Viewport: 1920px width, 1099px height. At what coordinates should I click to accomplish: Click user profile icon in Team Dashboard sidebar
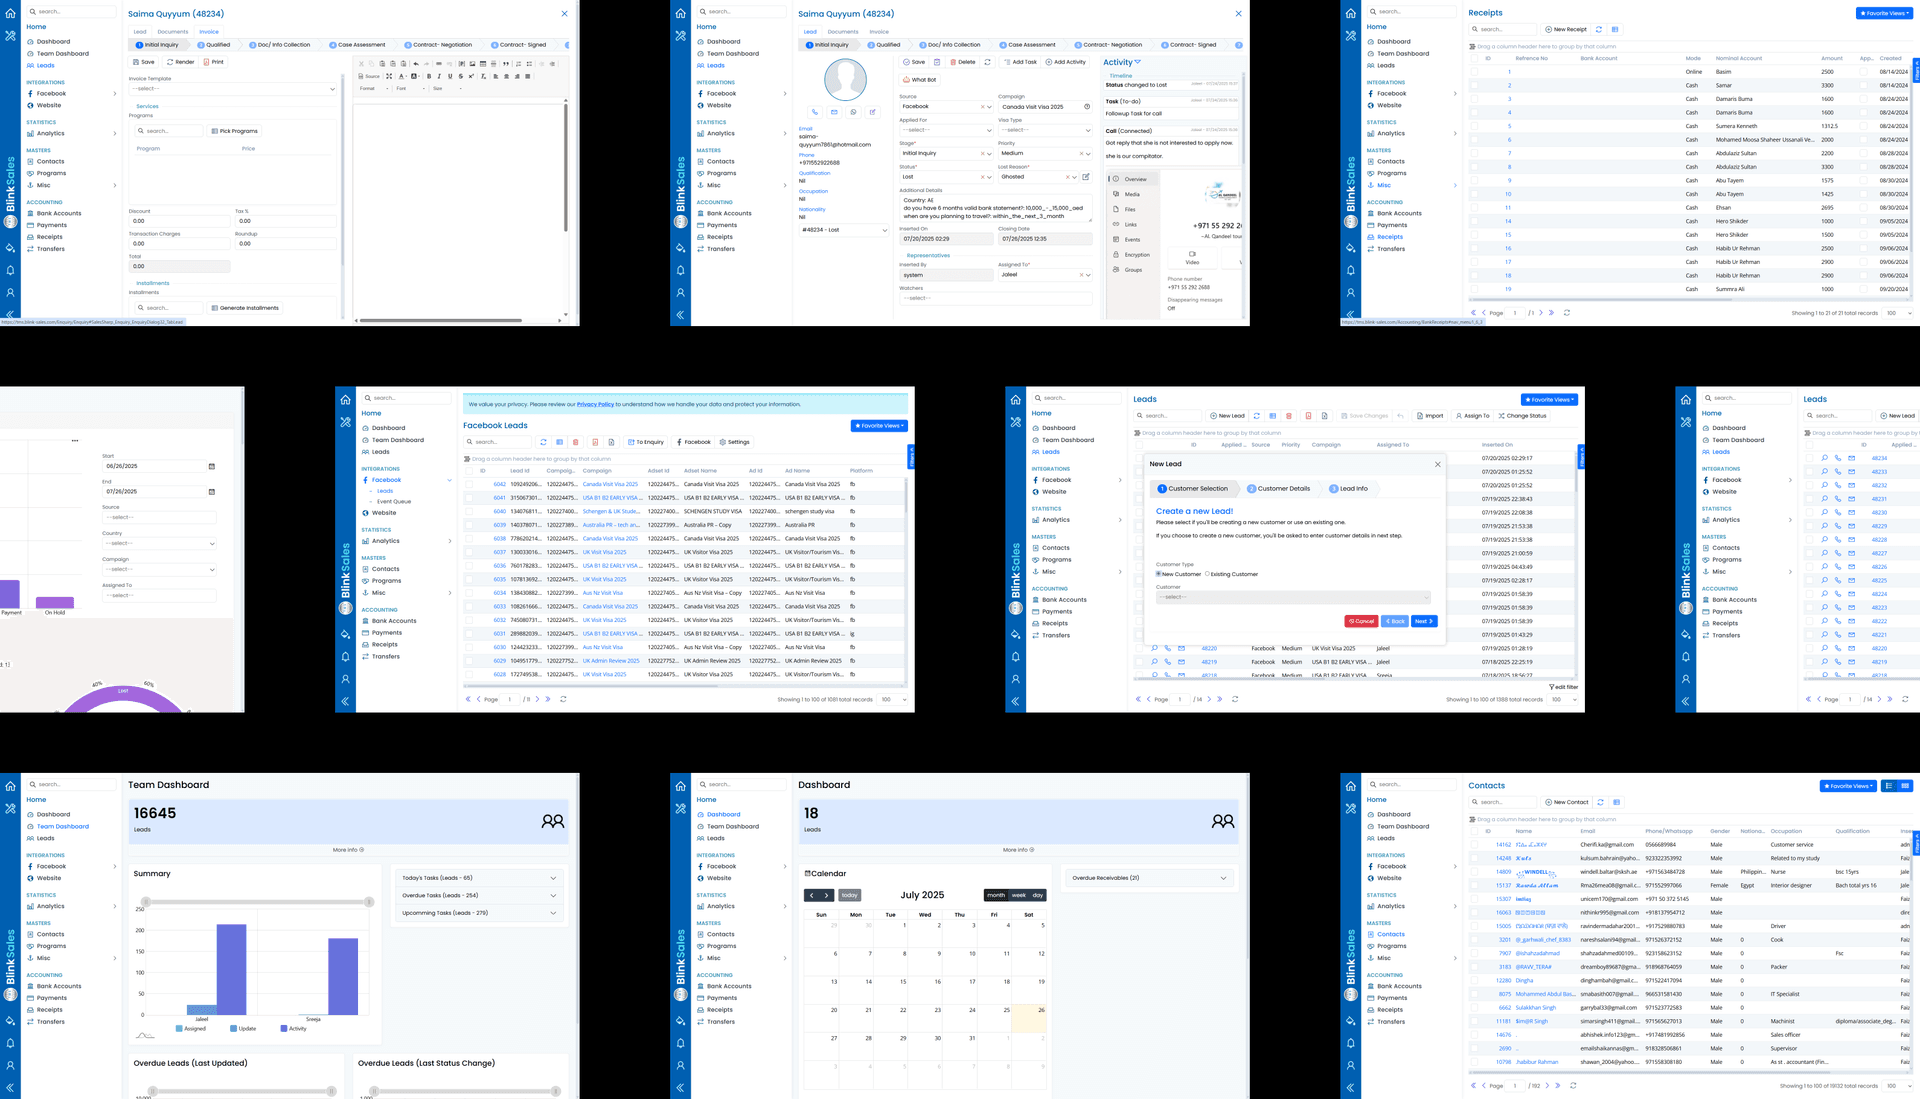click(x=10, y=1065)
